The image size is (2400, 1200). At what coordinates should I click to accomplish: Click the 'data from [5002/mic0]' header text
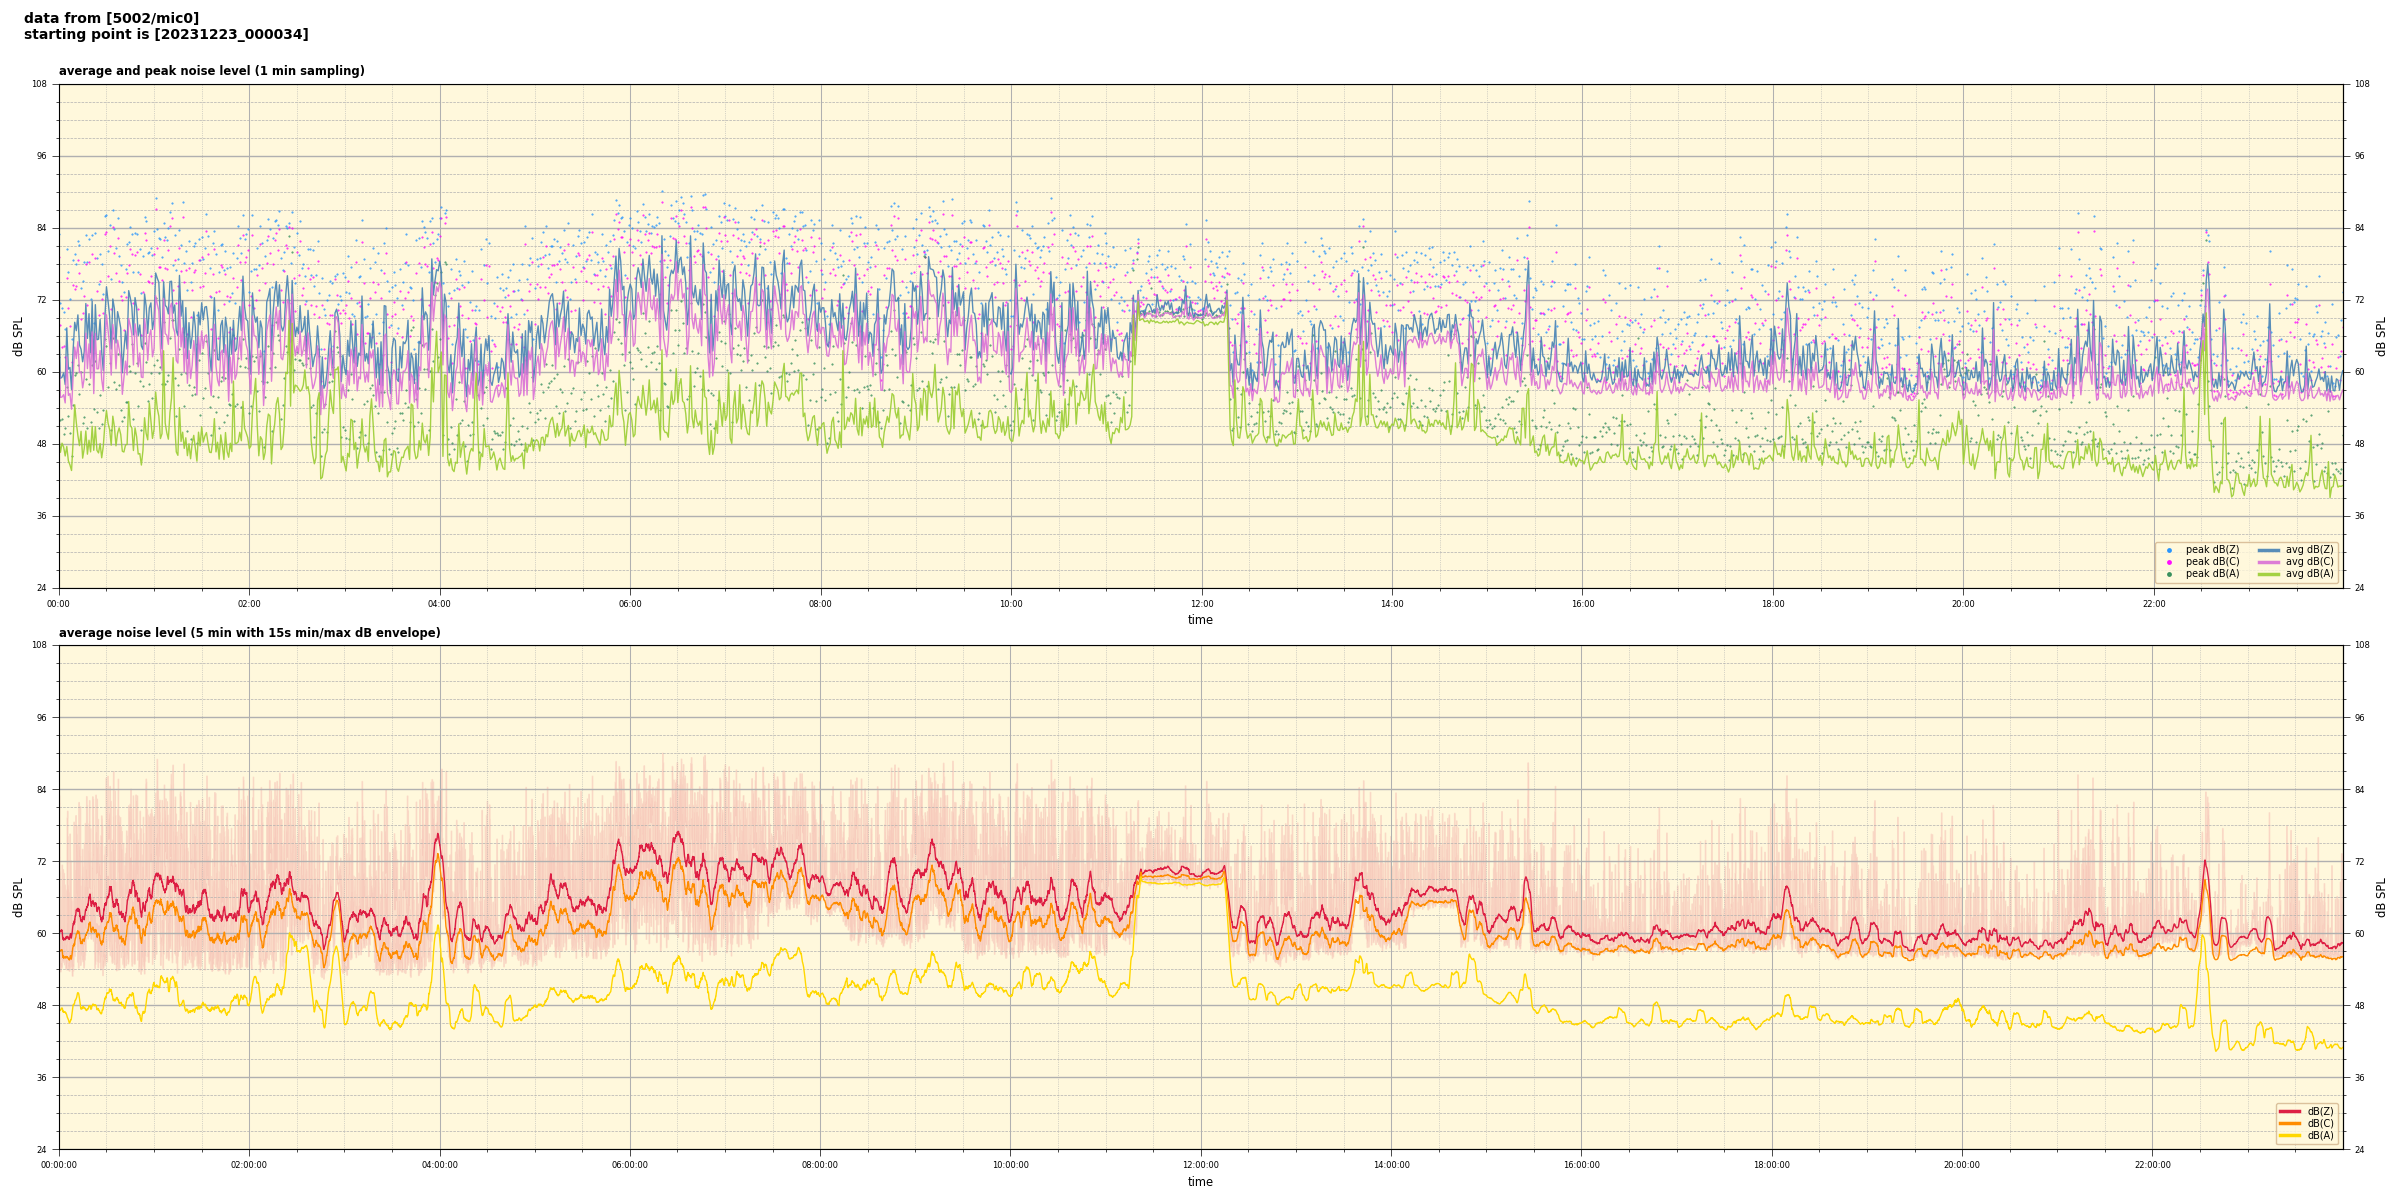(x=111, y=18)
